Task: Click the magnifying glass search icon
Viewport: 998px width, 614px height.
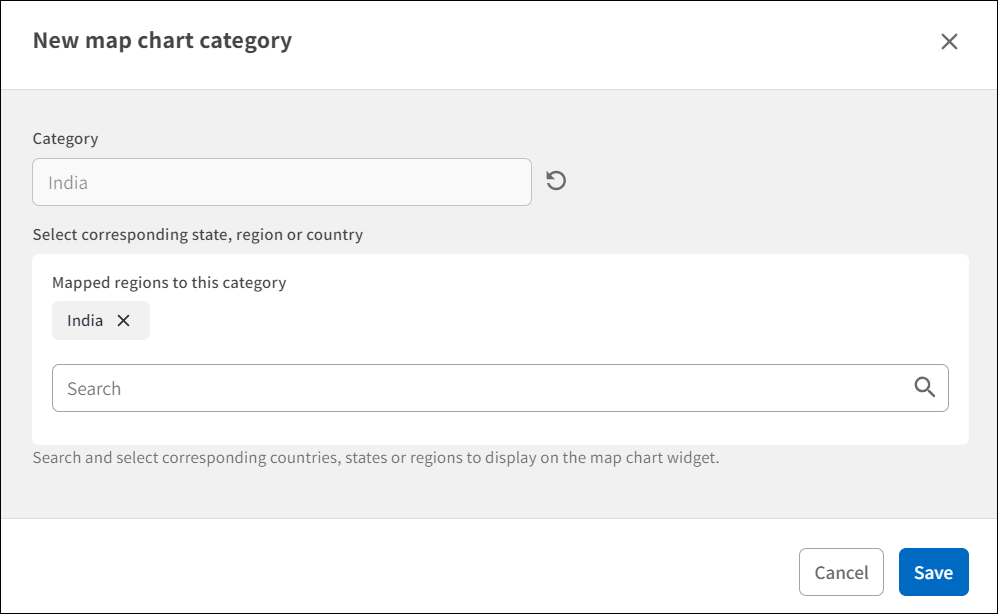Action: 925,388
